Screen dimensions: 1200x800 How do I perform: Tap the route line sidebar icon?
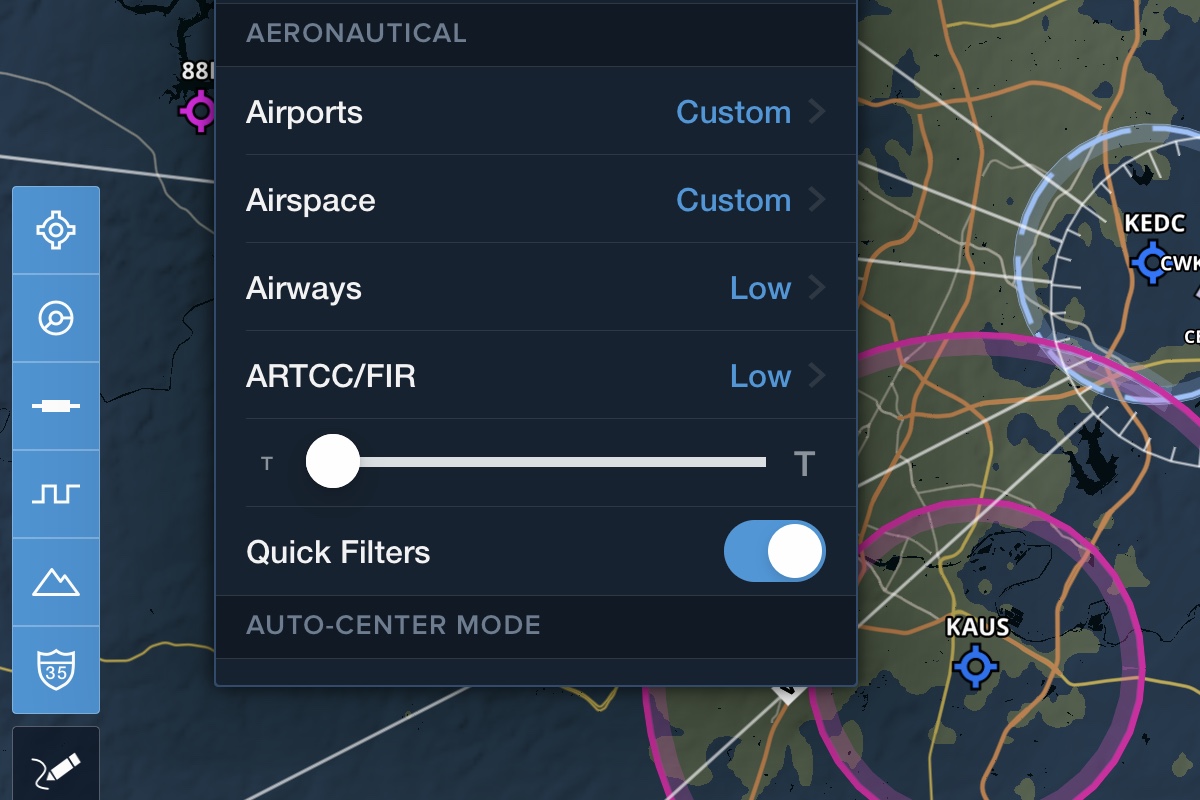(56, 406)
